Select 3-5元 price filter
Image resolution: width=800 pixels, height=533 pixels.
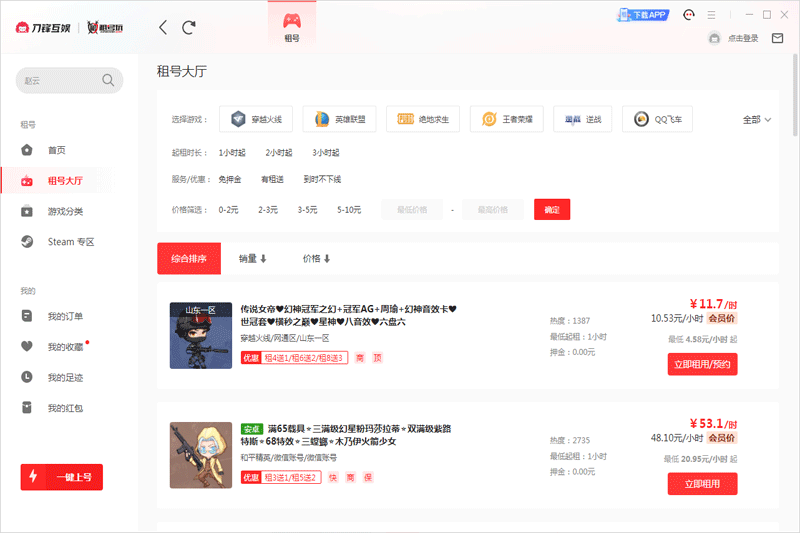click(307, 210)
